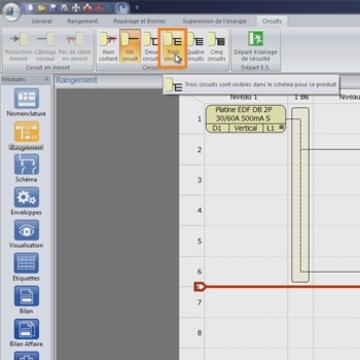
Task: Switch to the Général ribbon tab
Action: pos(42,21)
